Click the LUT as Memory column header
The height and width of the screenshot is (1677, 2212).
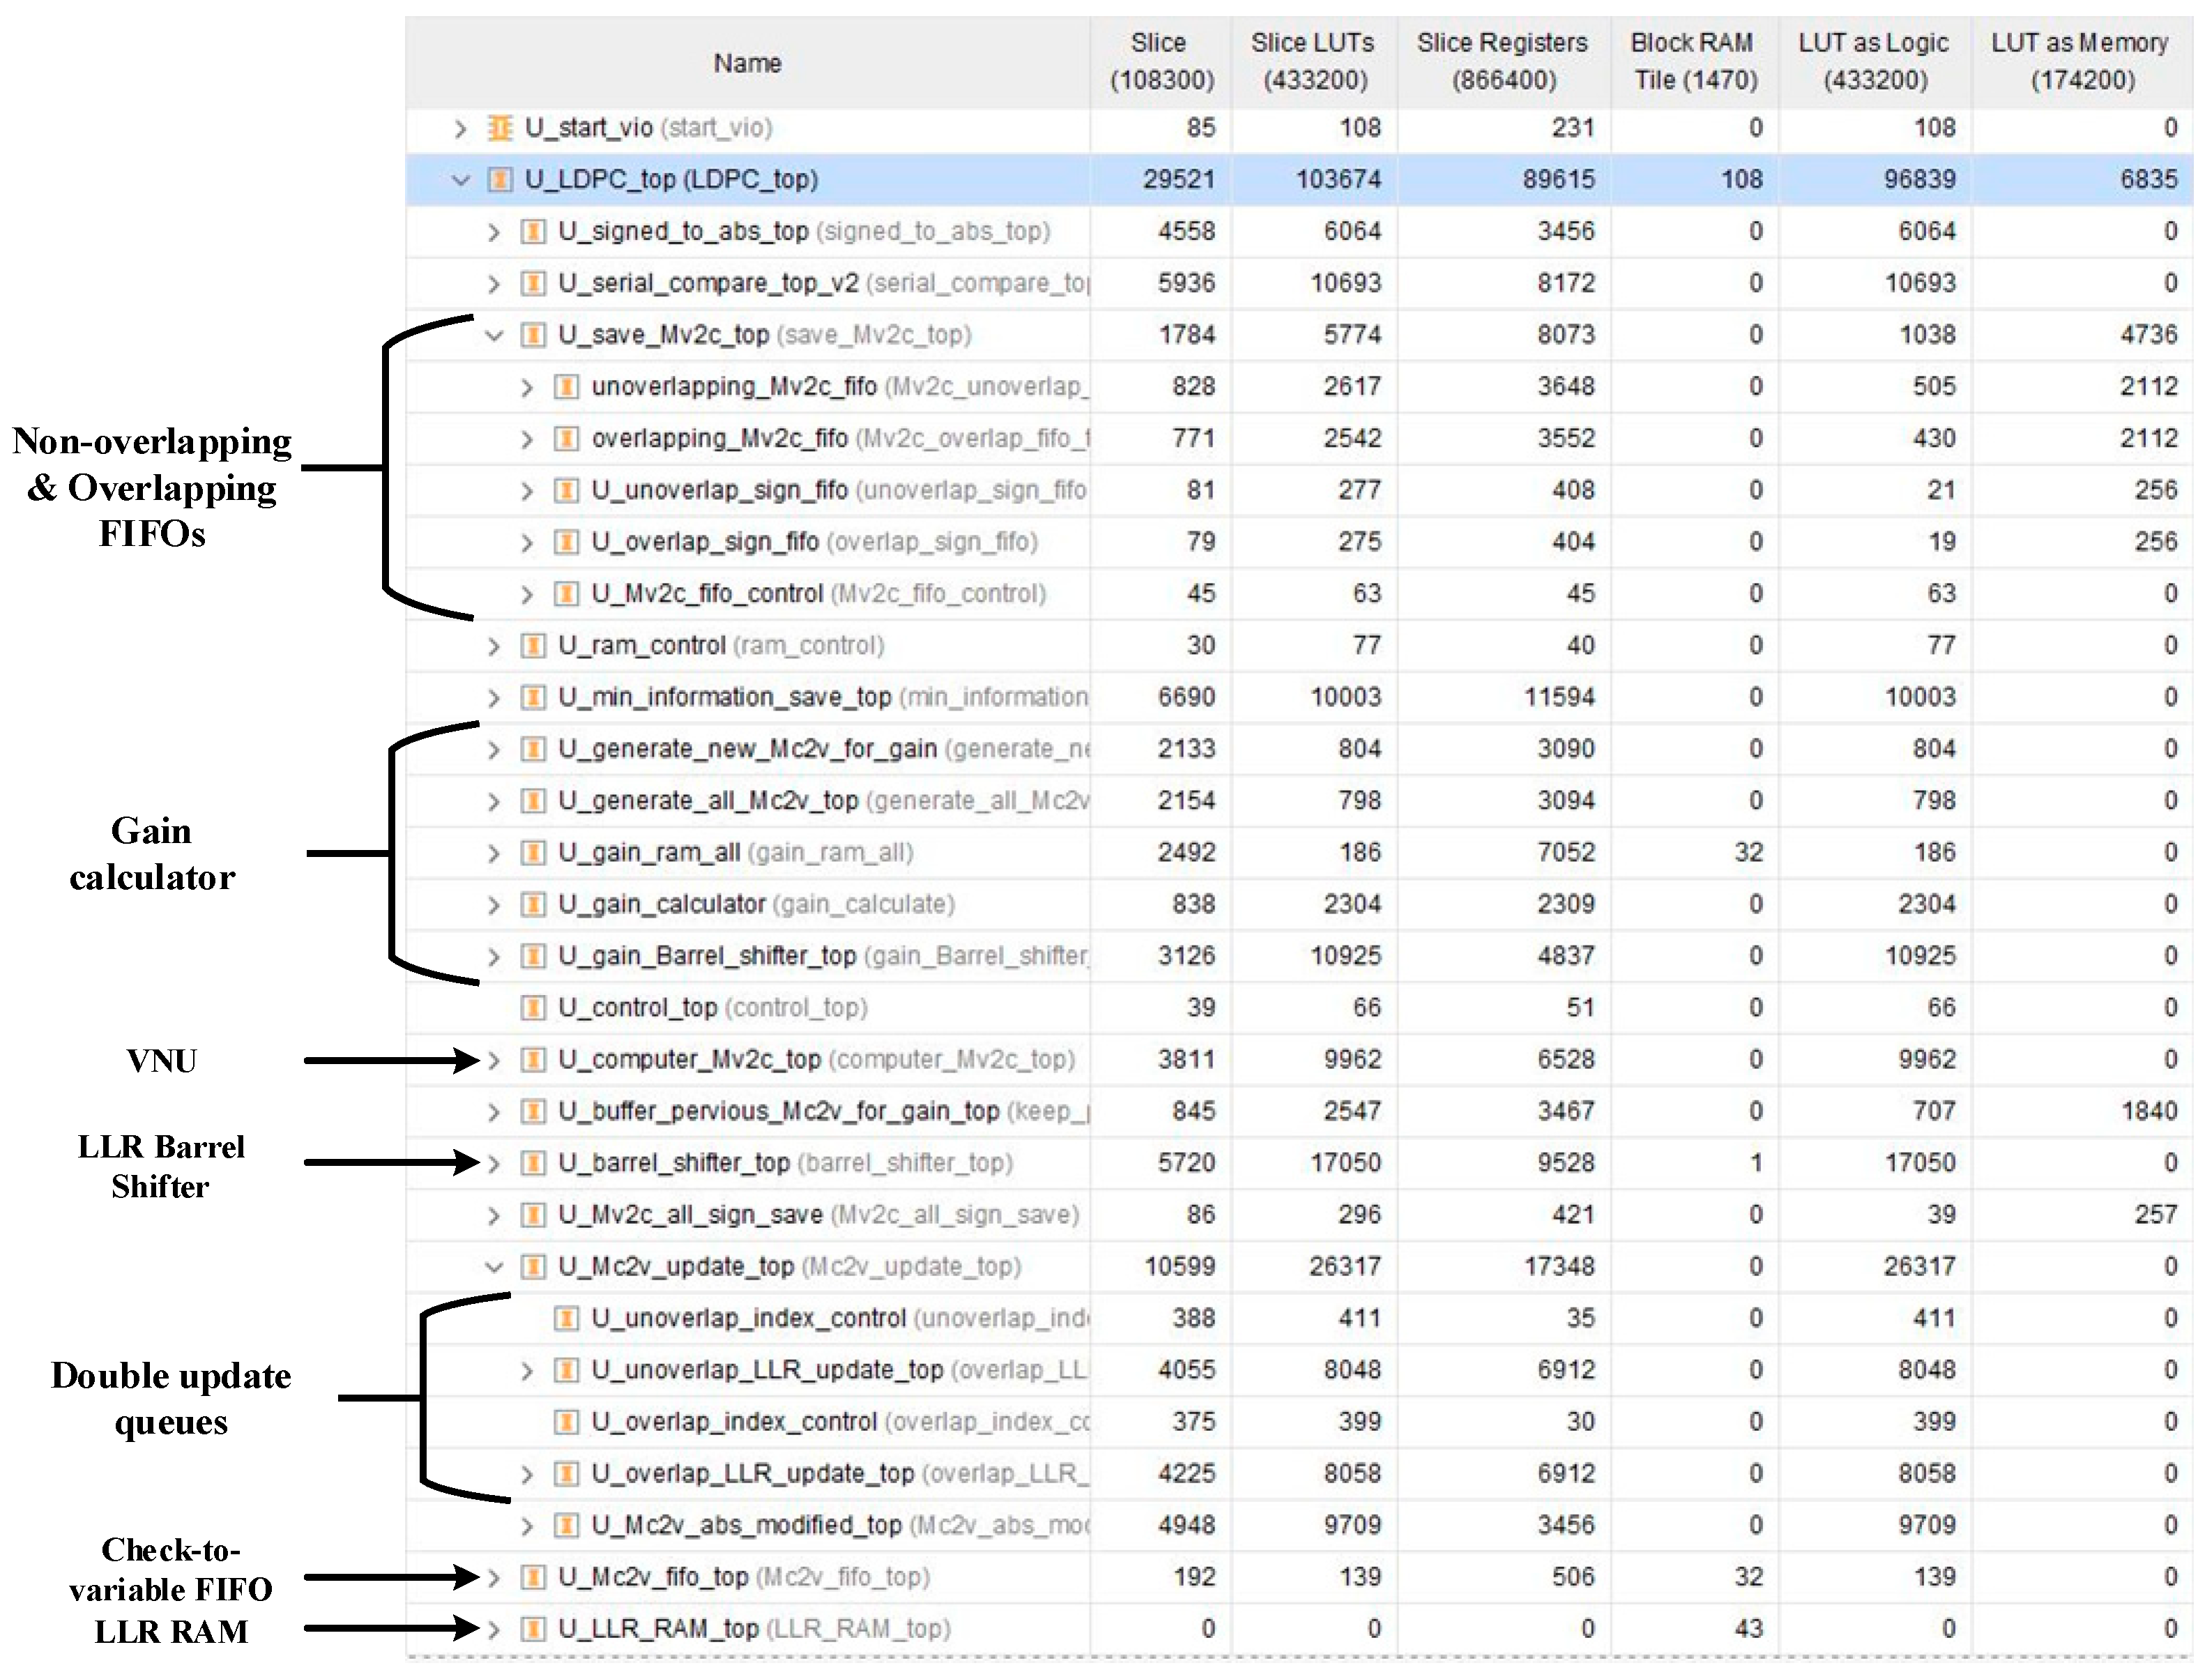(2080, 61)
